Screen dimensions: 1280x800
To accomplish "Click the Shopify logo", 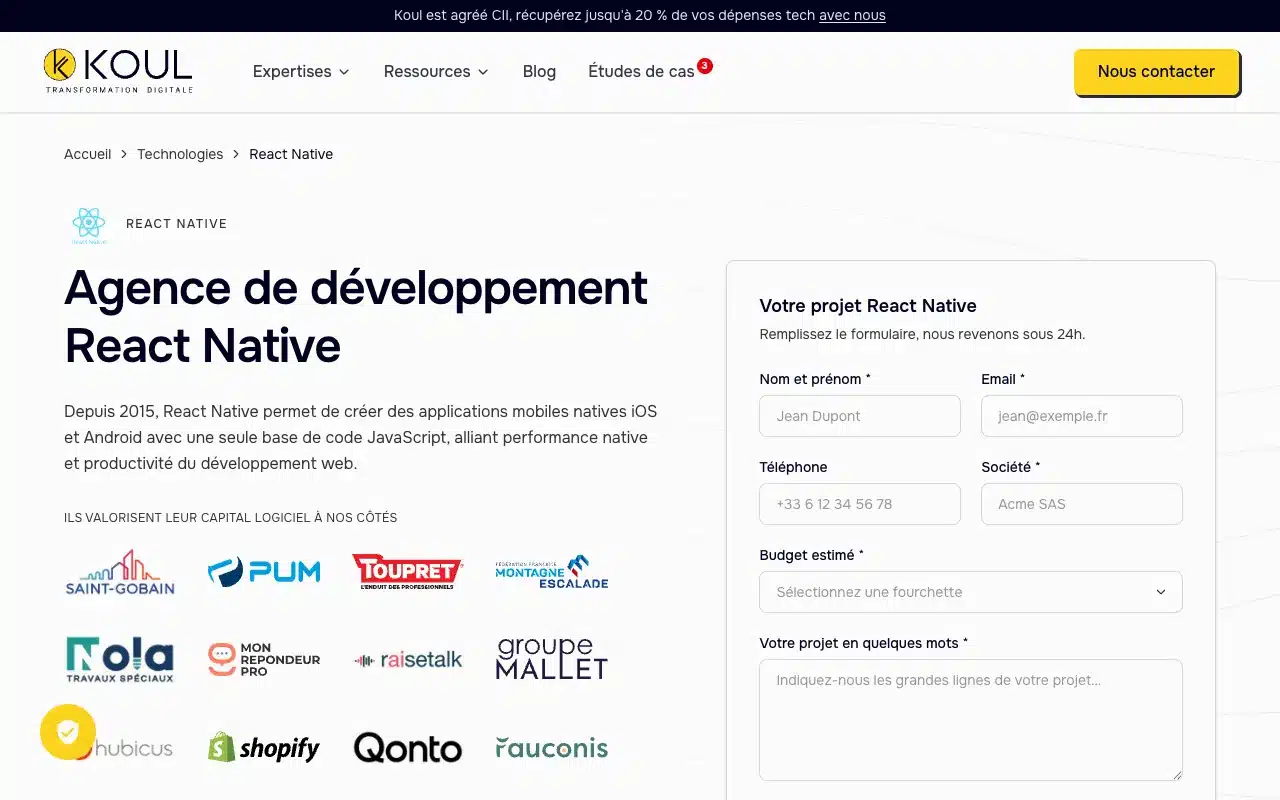I will 264,748.
